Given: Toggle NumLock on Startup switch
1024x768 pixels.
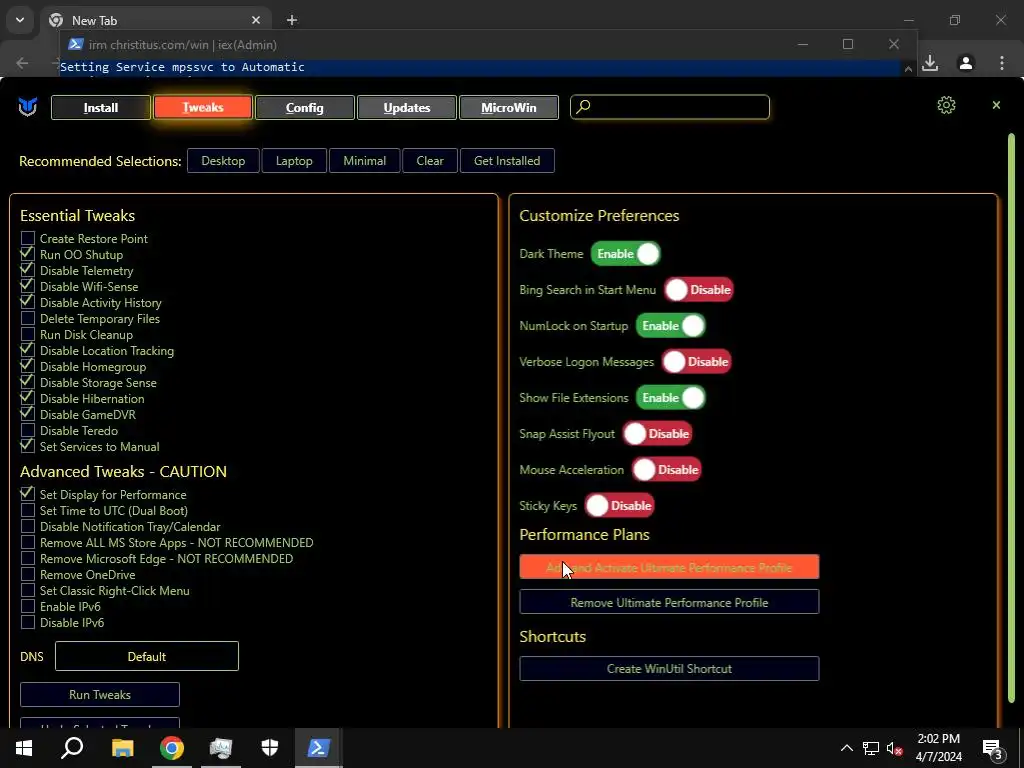Looking at the screenshot, I should pyautogui.click(x=671, y=325).
